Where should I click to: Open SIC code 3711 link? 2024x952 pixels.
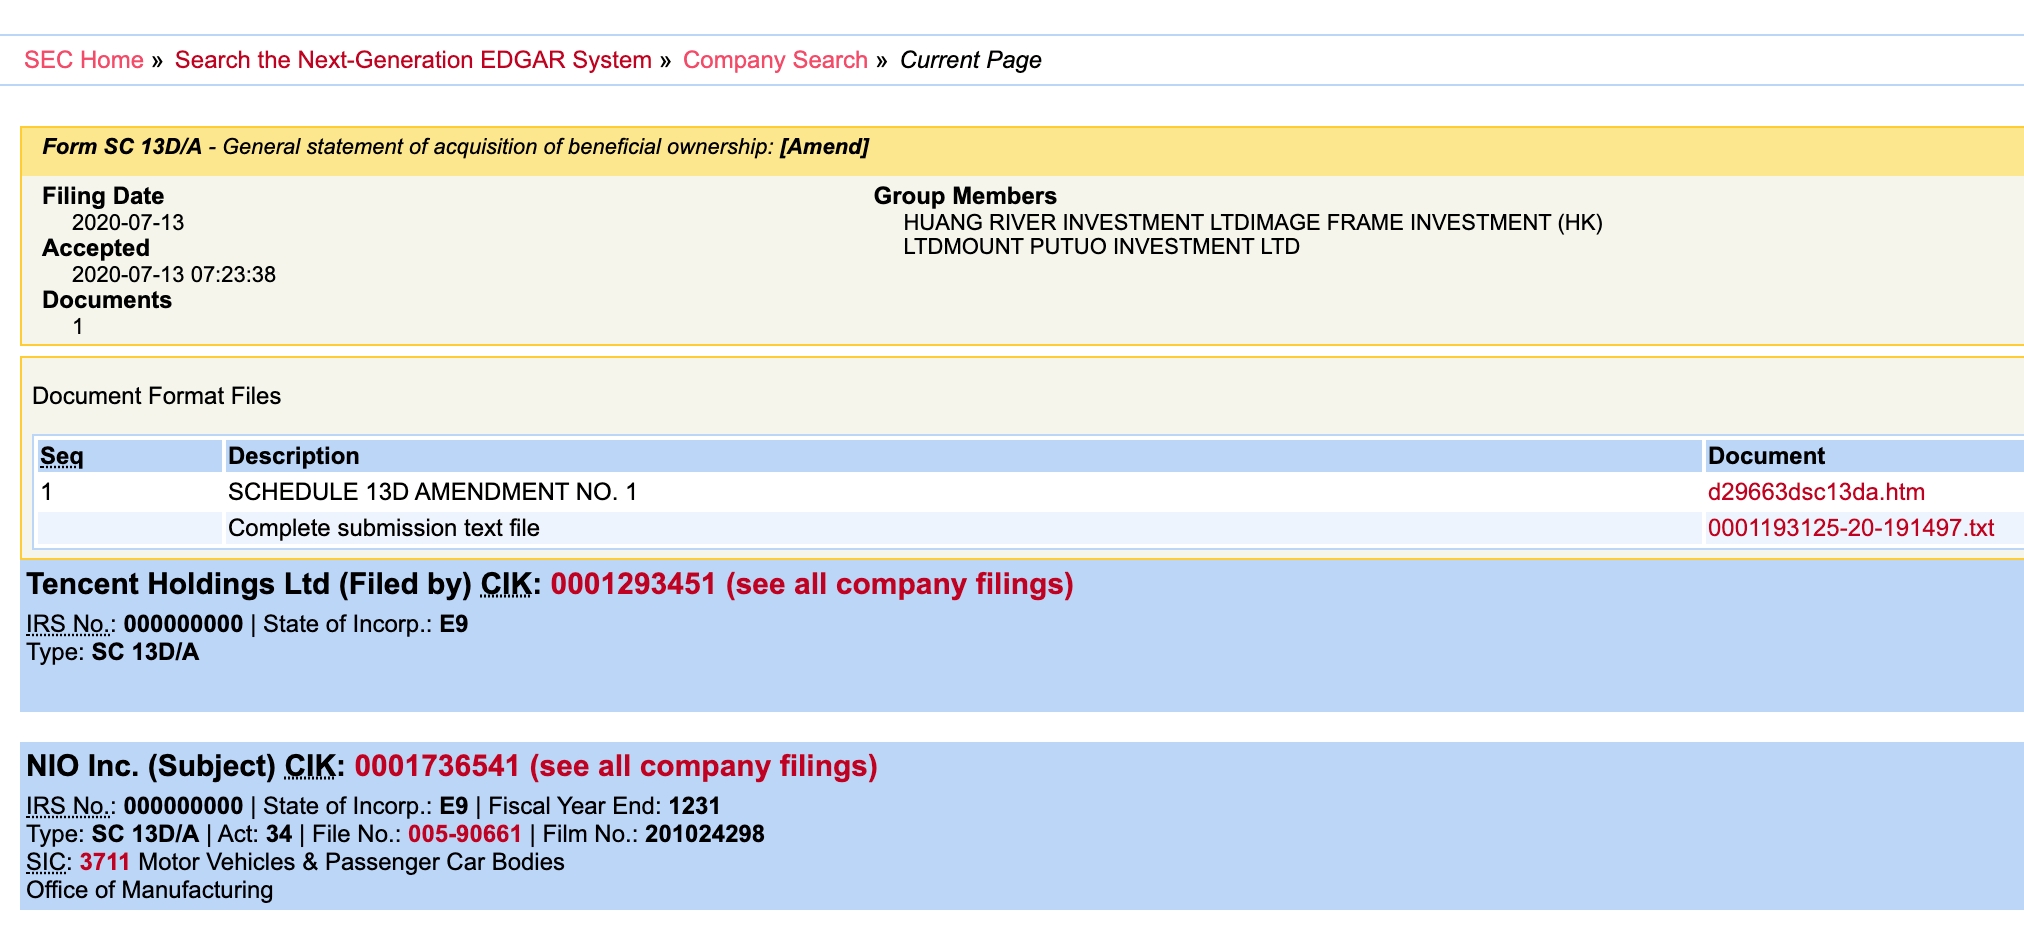(x=105, y=862)
